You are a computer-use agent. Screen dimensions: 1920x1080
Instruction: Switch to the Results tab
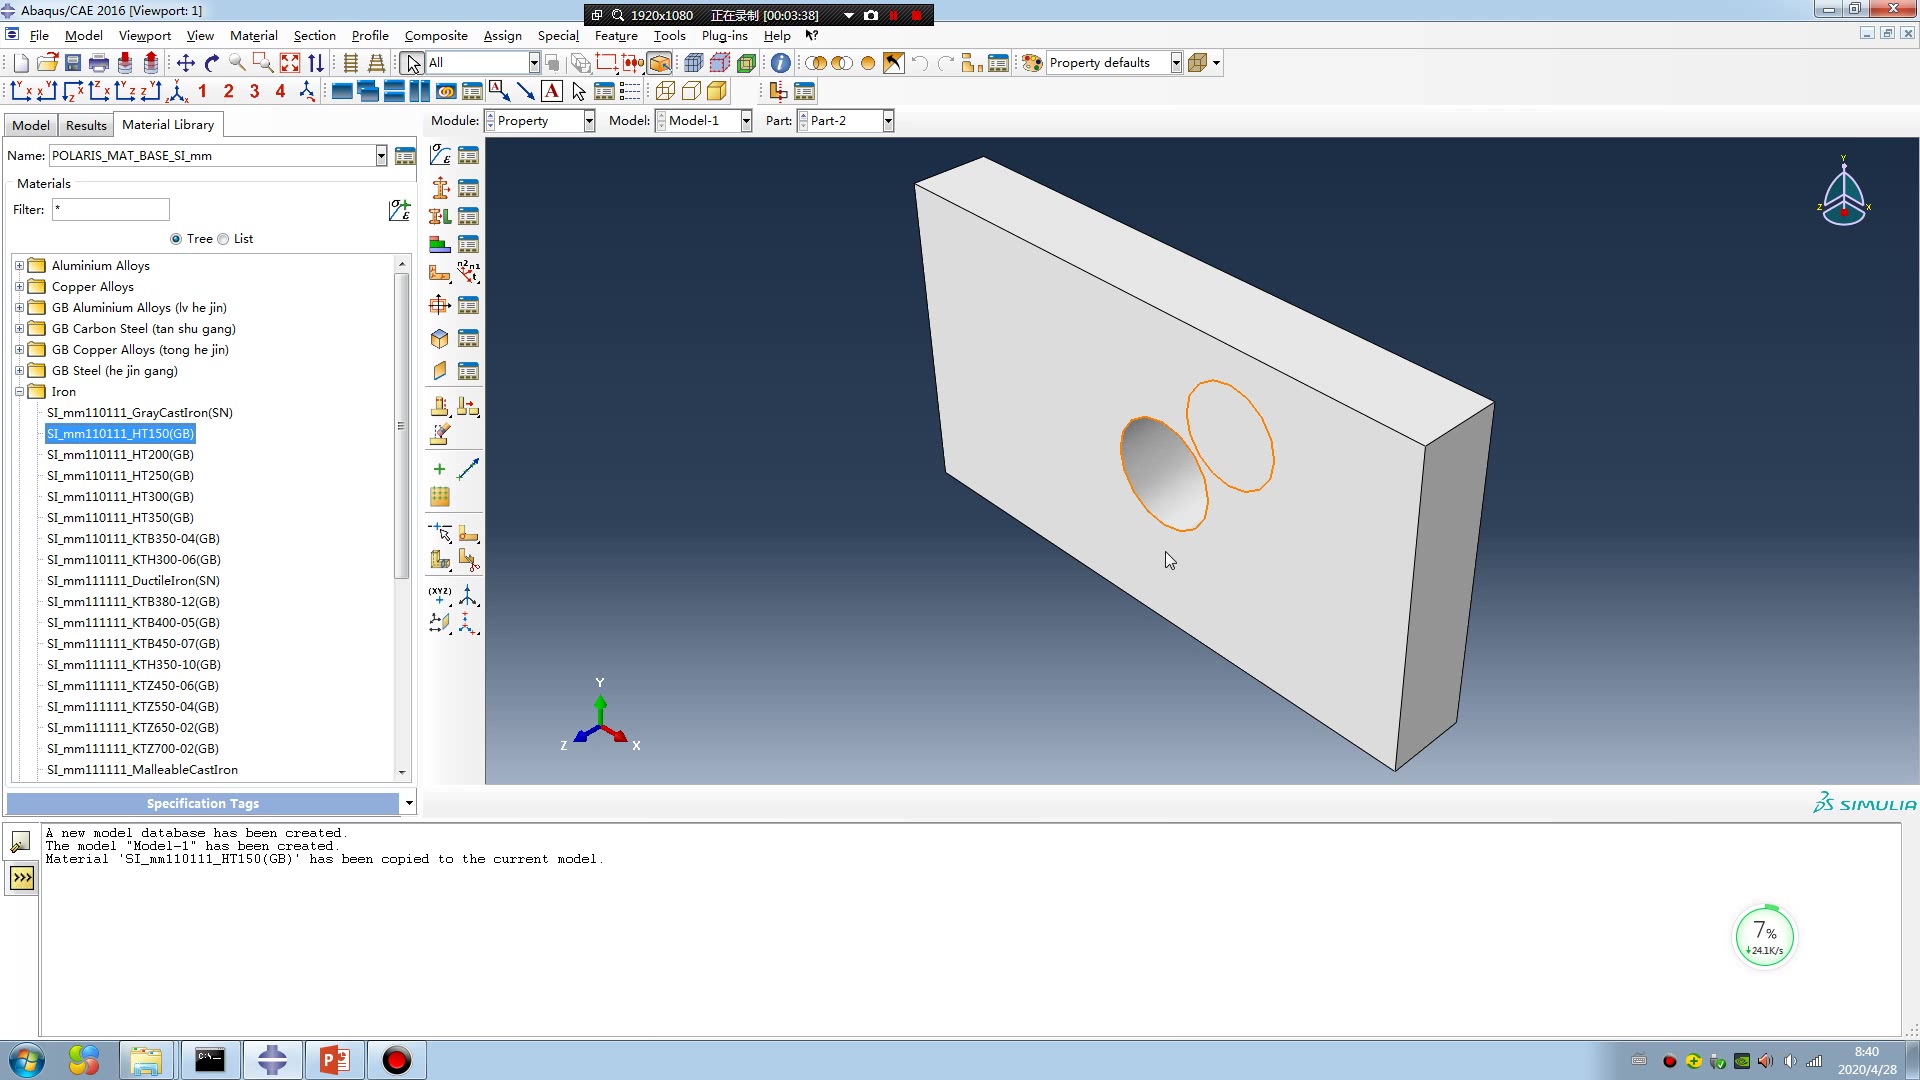pos(84,124)
